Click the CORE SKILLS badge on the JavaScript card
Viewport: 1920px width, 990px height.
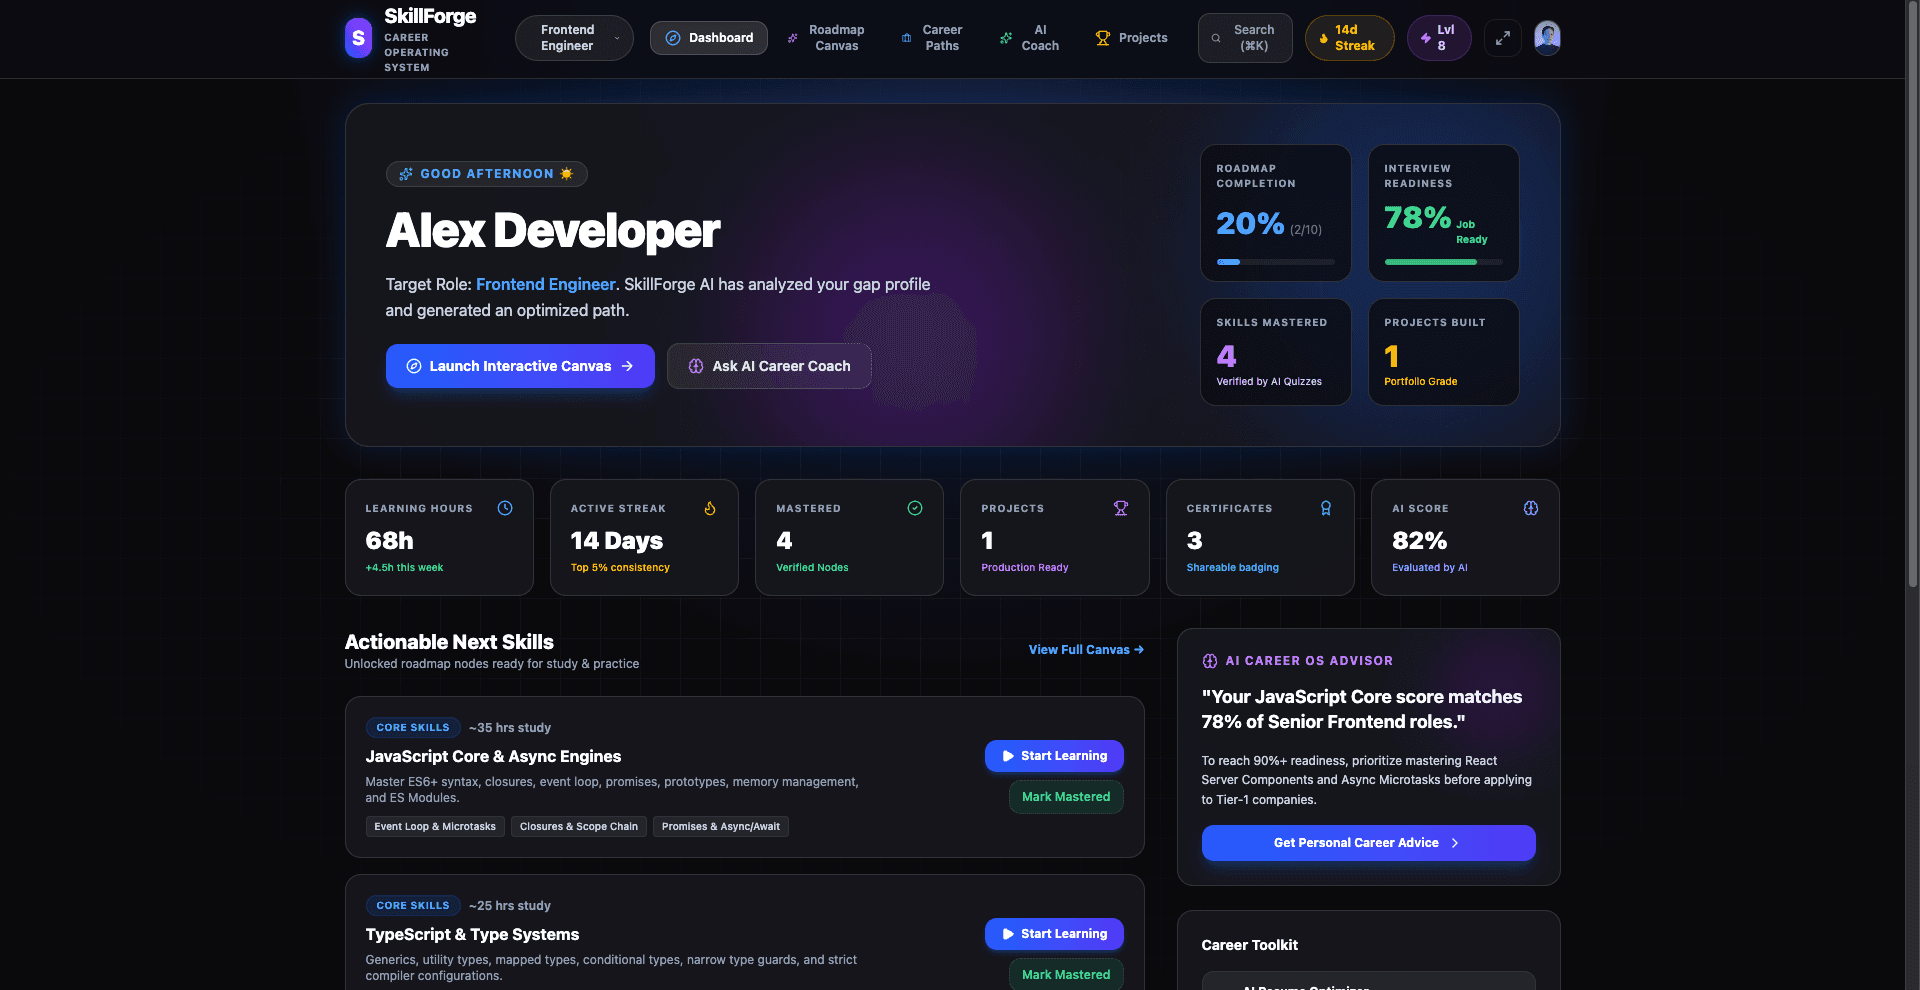[x=413, y=728]
